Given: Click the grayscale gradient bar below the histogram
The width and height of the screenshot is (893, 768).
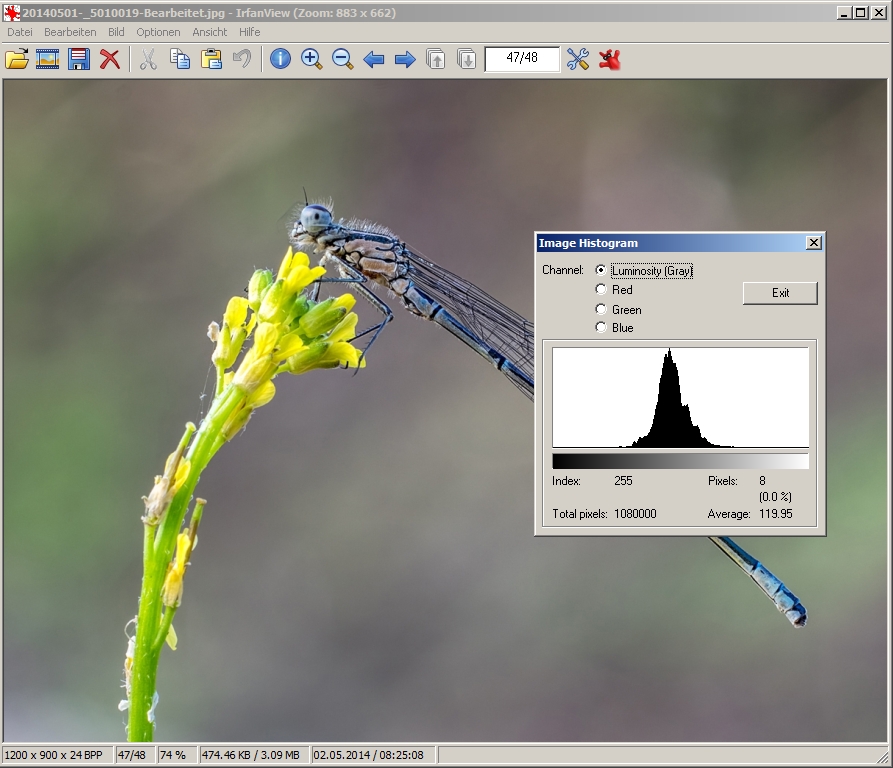Looking at the screenshot, I should click(680, 461).
